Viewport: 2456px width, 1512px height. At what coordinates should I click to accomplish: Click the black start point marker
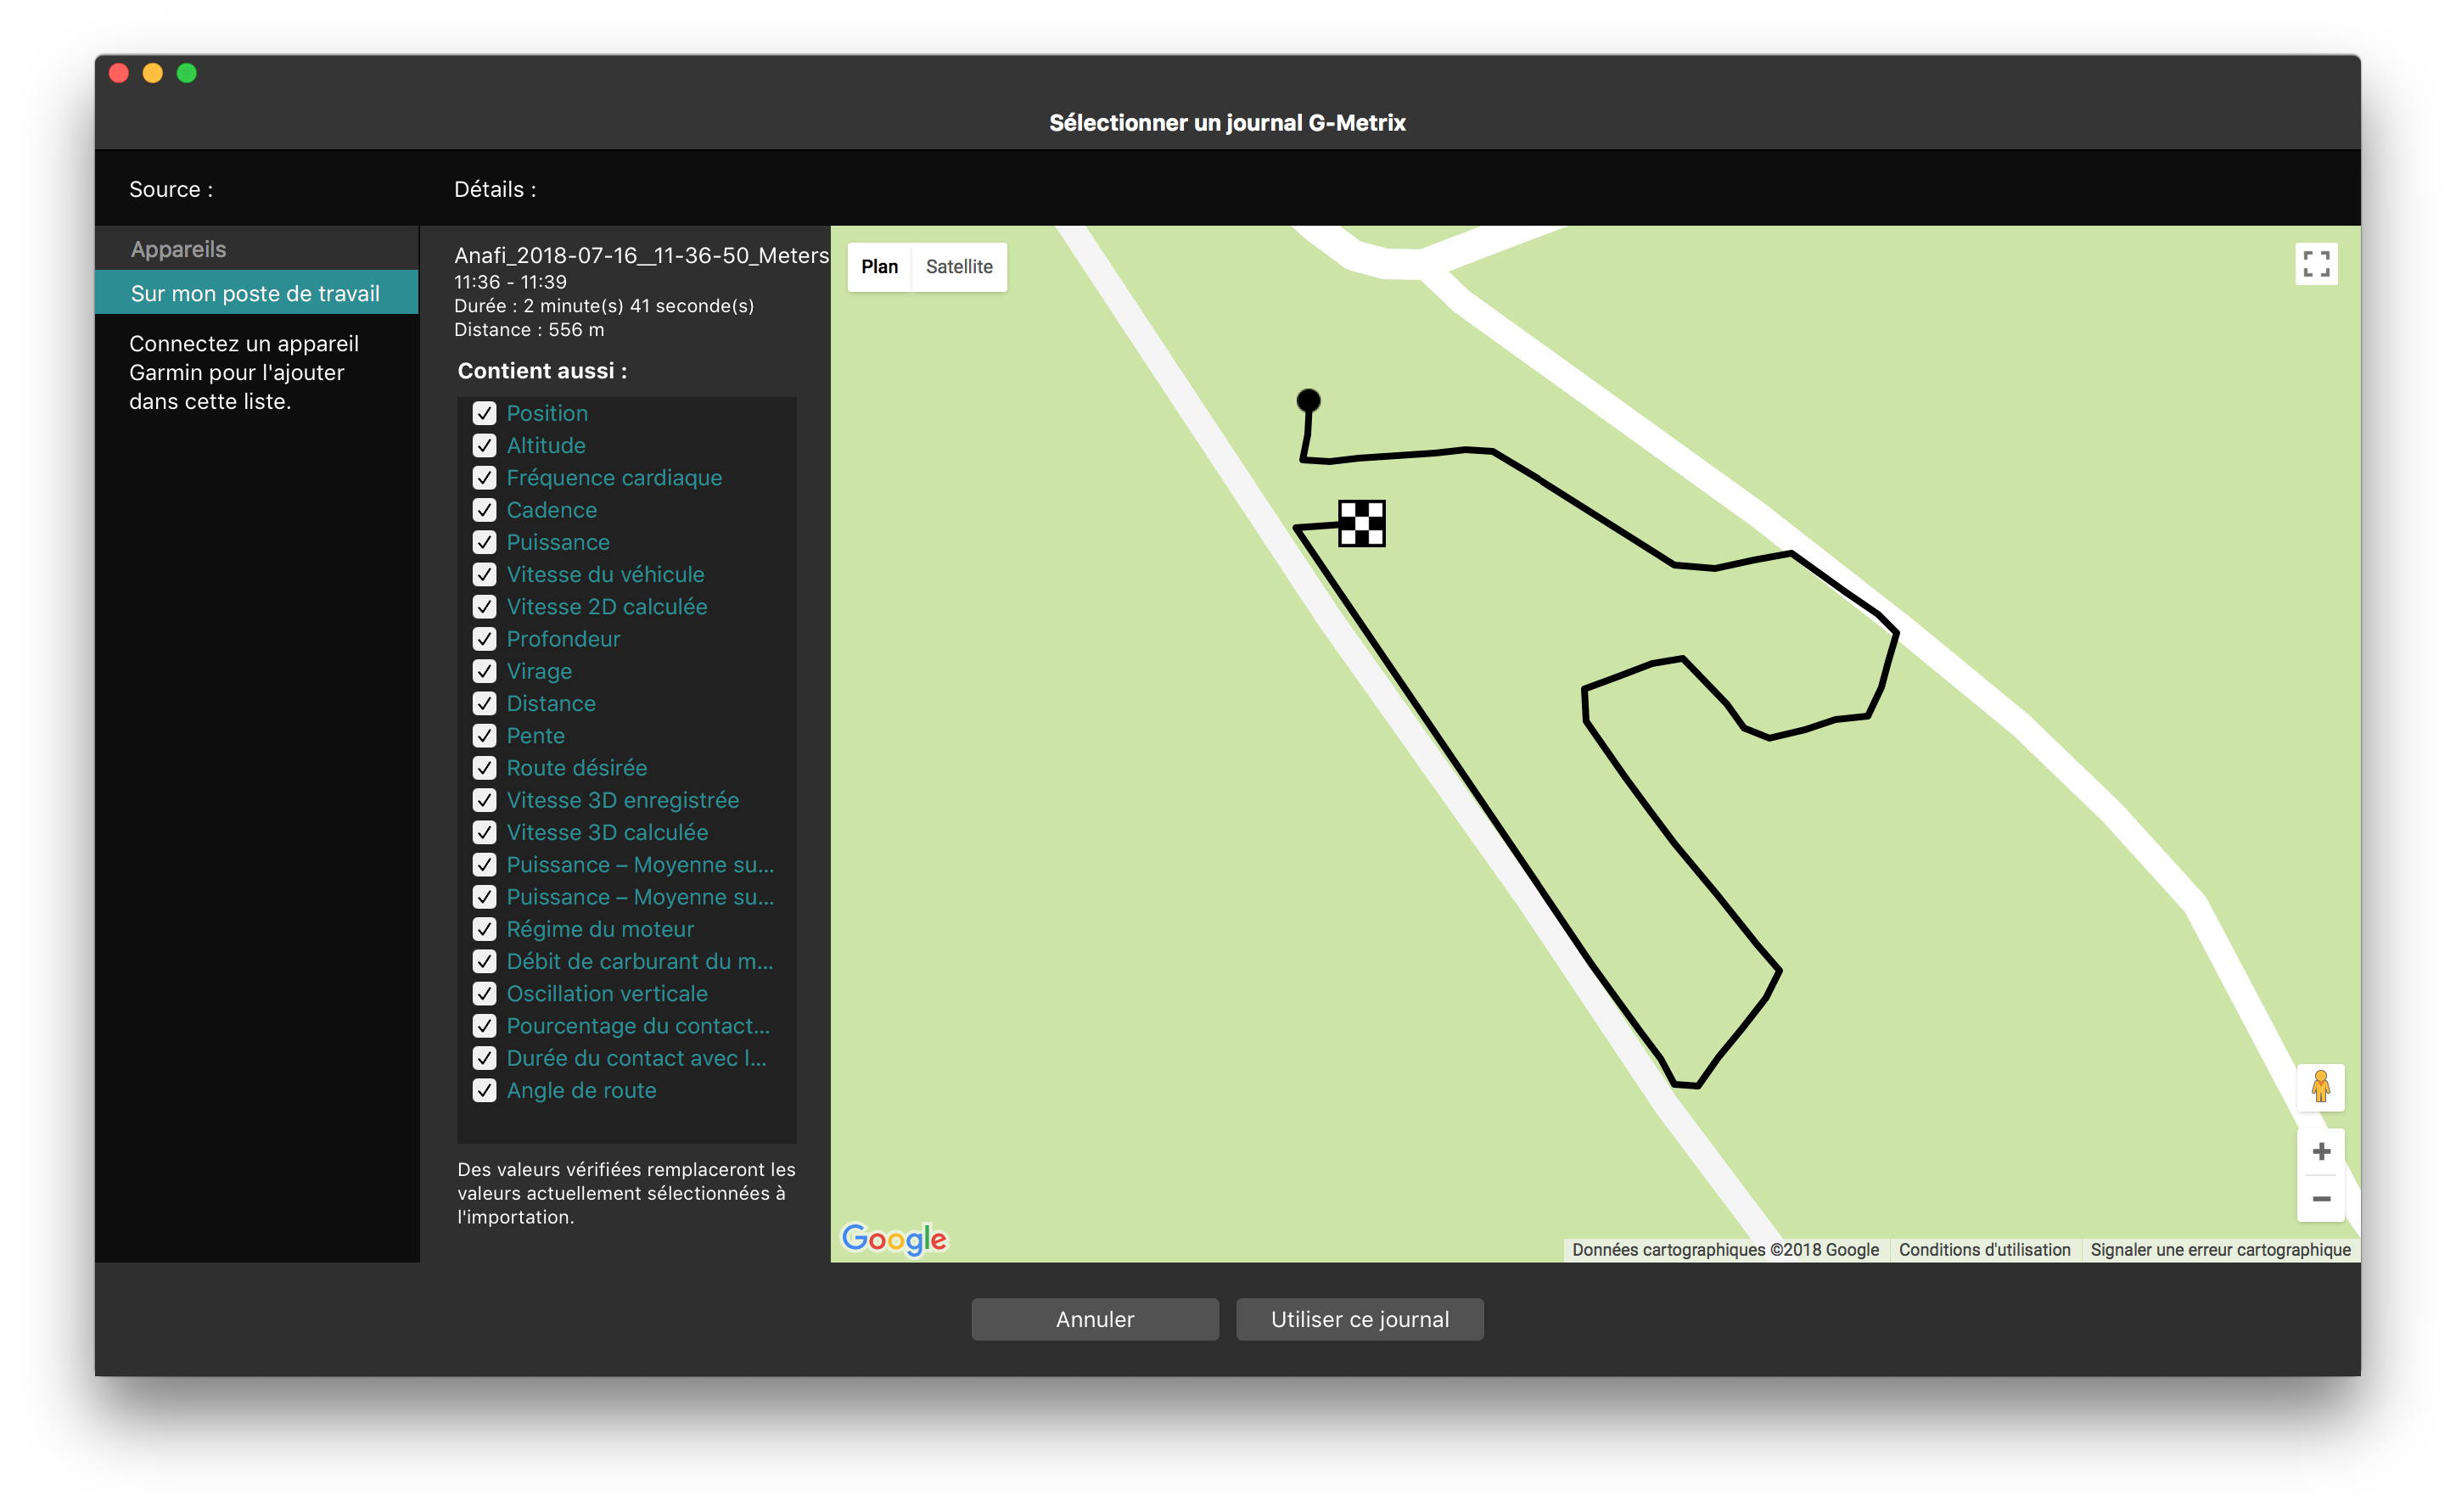click(1307, 401)
